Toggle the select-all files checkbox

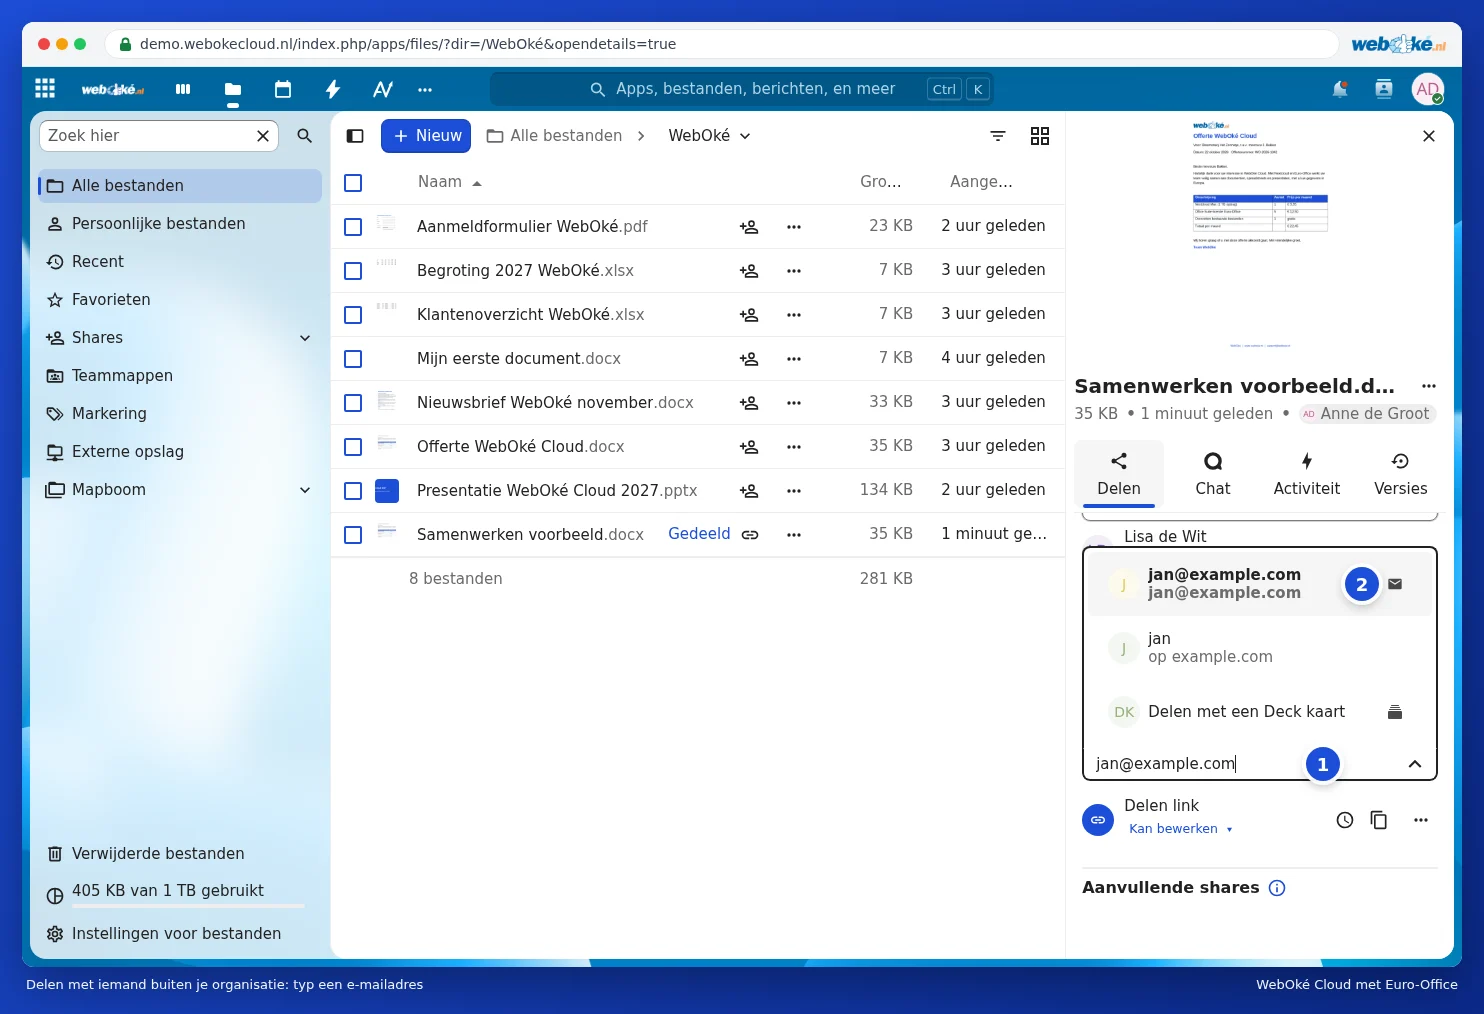353,183
